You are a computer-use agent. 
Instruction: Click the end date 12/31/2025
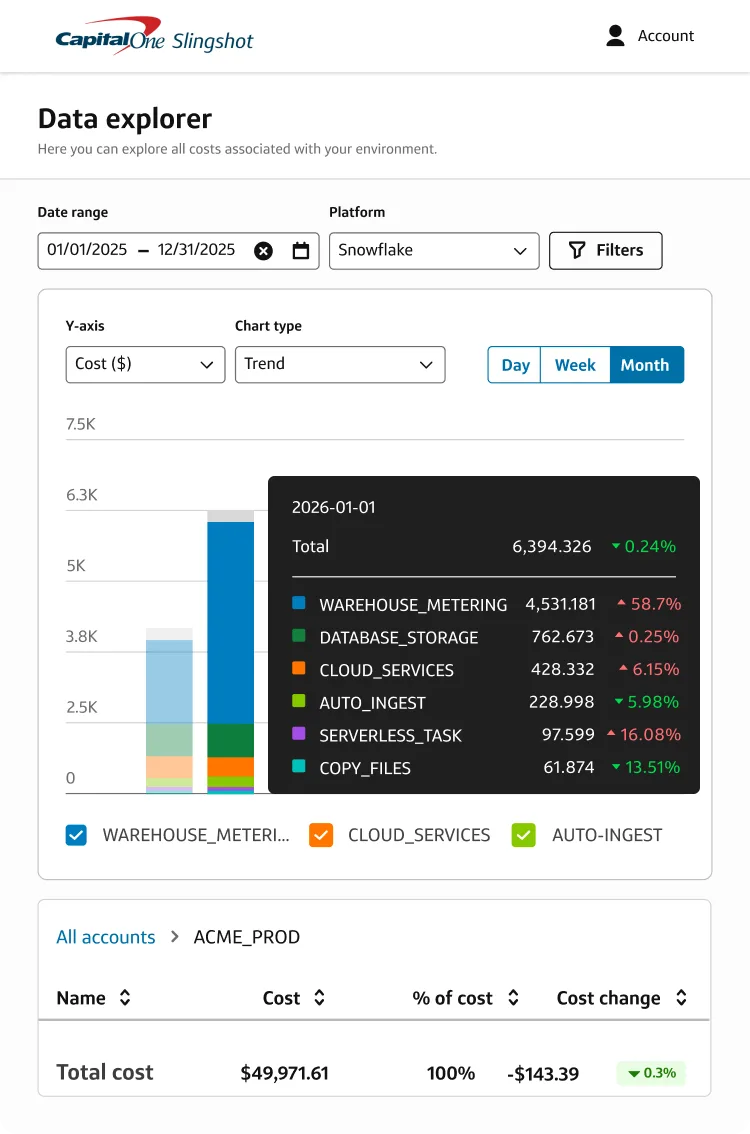[196, 250]
